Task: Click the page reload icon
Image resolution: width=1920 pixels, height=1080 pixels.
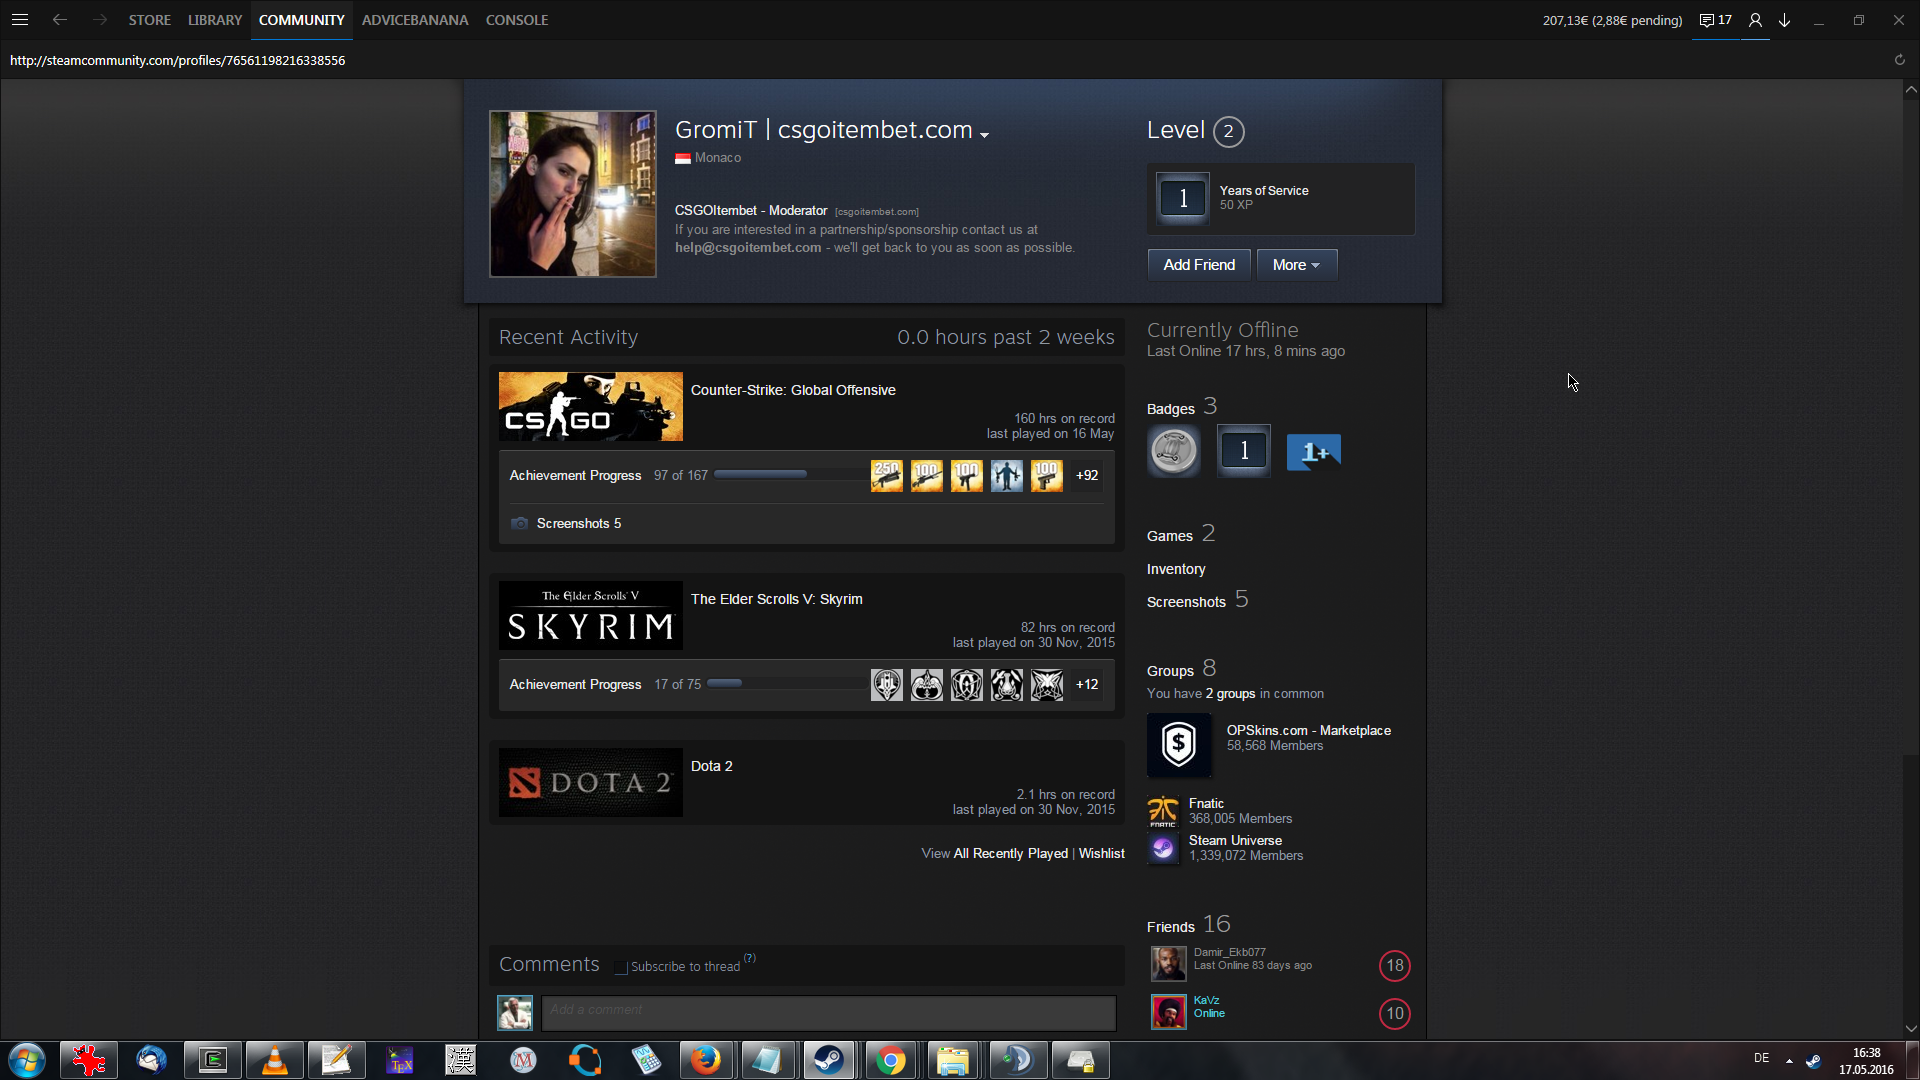Action: pos(1899,60)
